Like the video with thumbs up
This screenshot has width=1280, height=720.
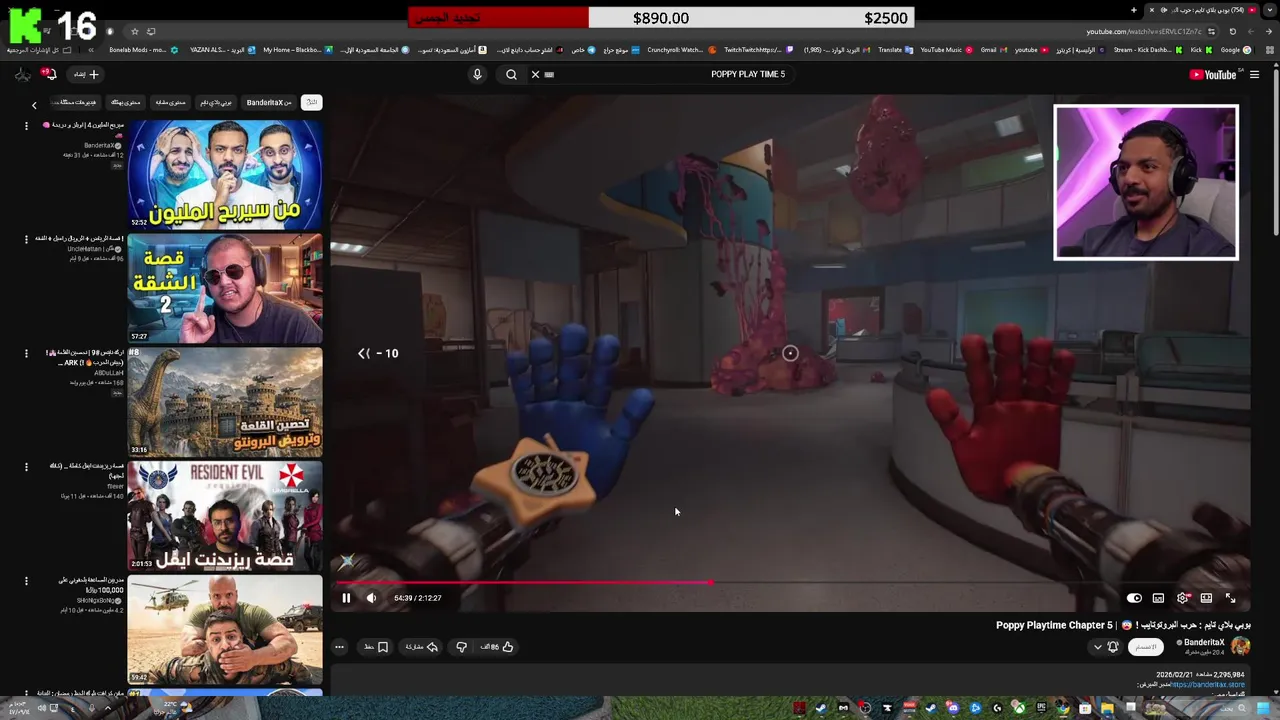[498, 647]
